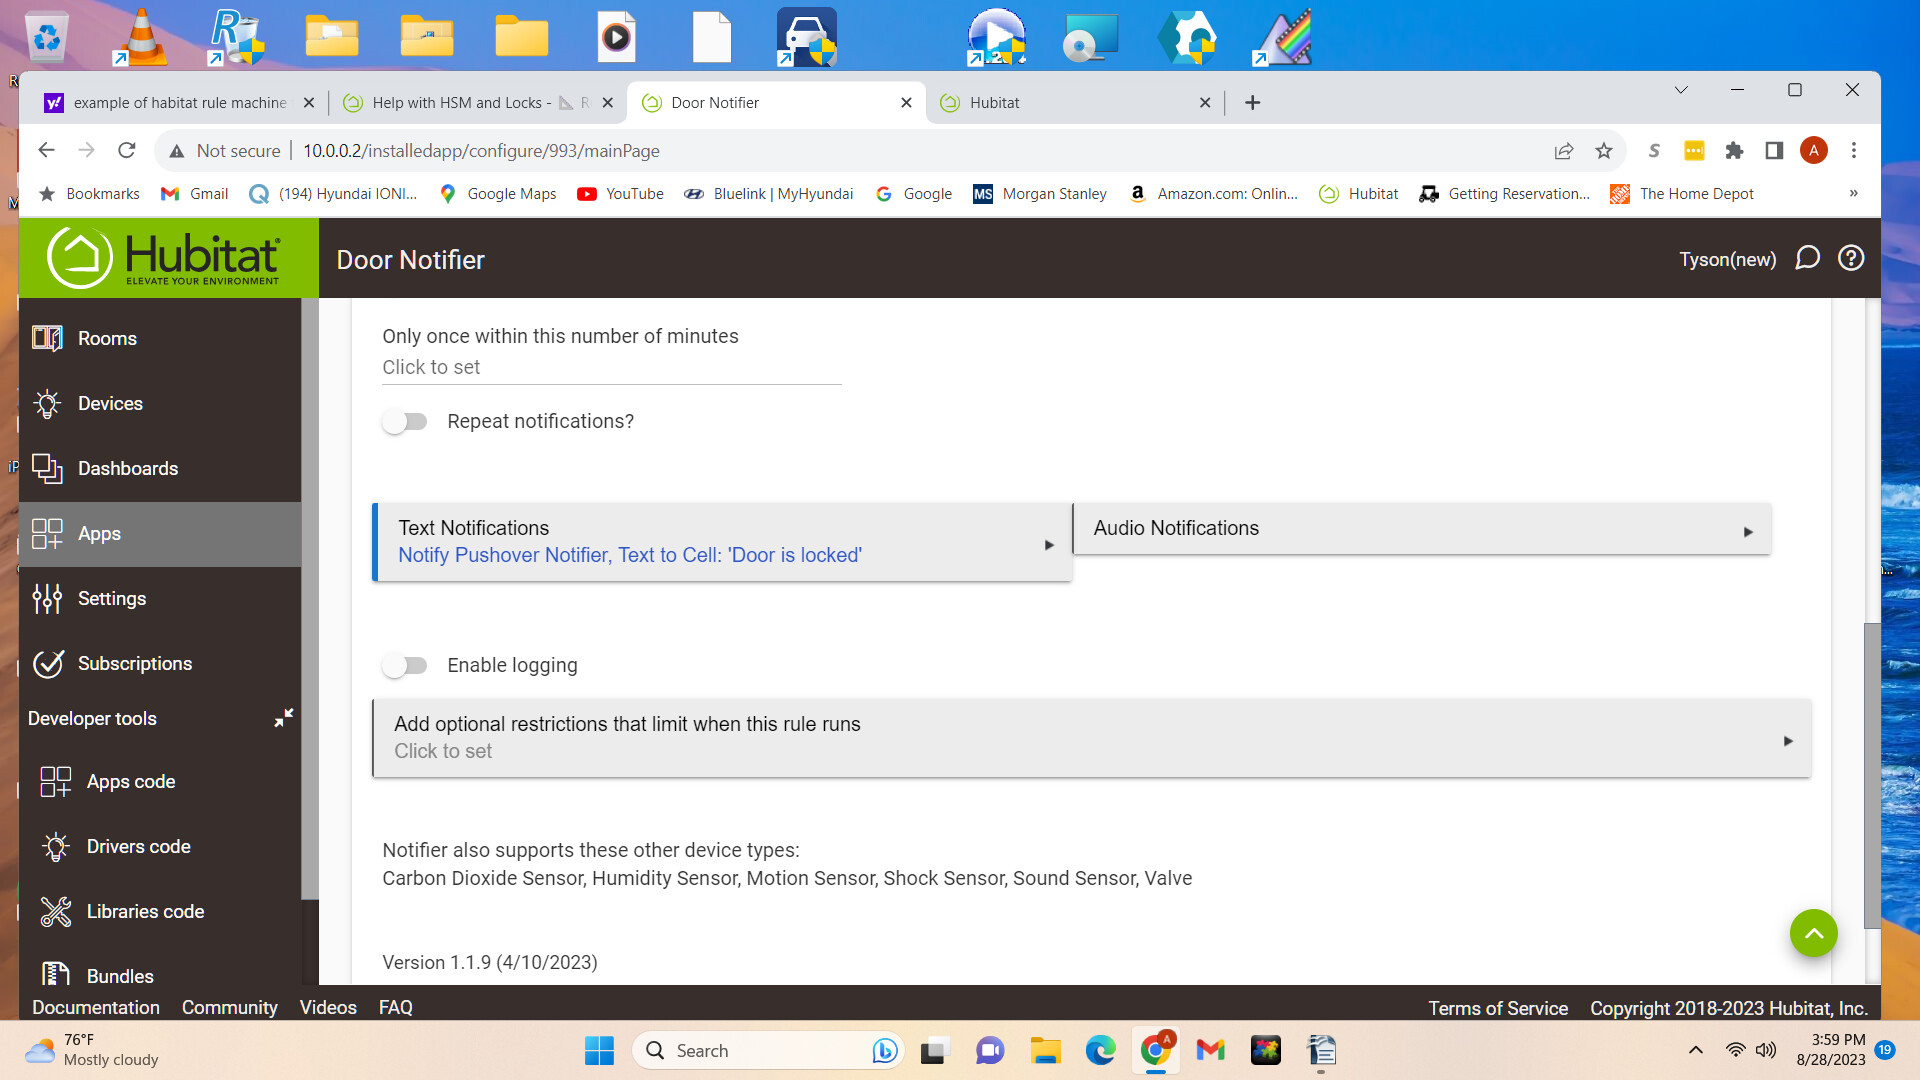This screenshot has height=1080, width=1920.
Task: Enable logging toggle switch
Action: (405, 666)
